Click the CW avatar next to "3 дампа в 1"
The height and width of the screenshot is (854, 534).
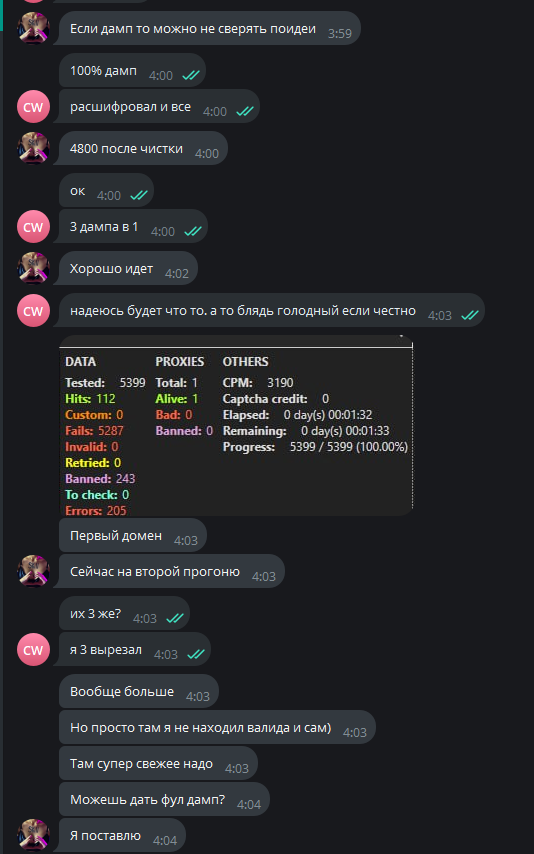click(33, 227)
